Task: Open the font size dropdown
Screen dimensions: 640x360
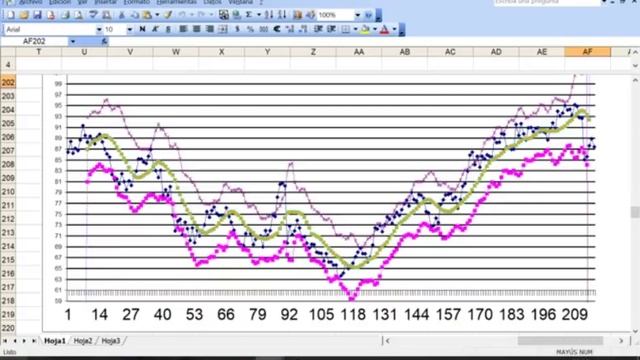Action: pos(129,29)
